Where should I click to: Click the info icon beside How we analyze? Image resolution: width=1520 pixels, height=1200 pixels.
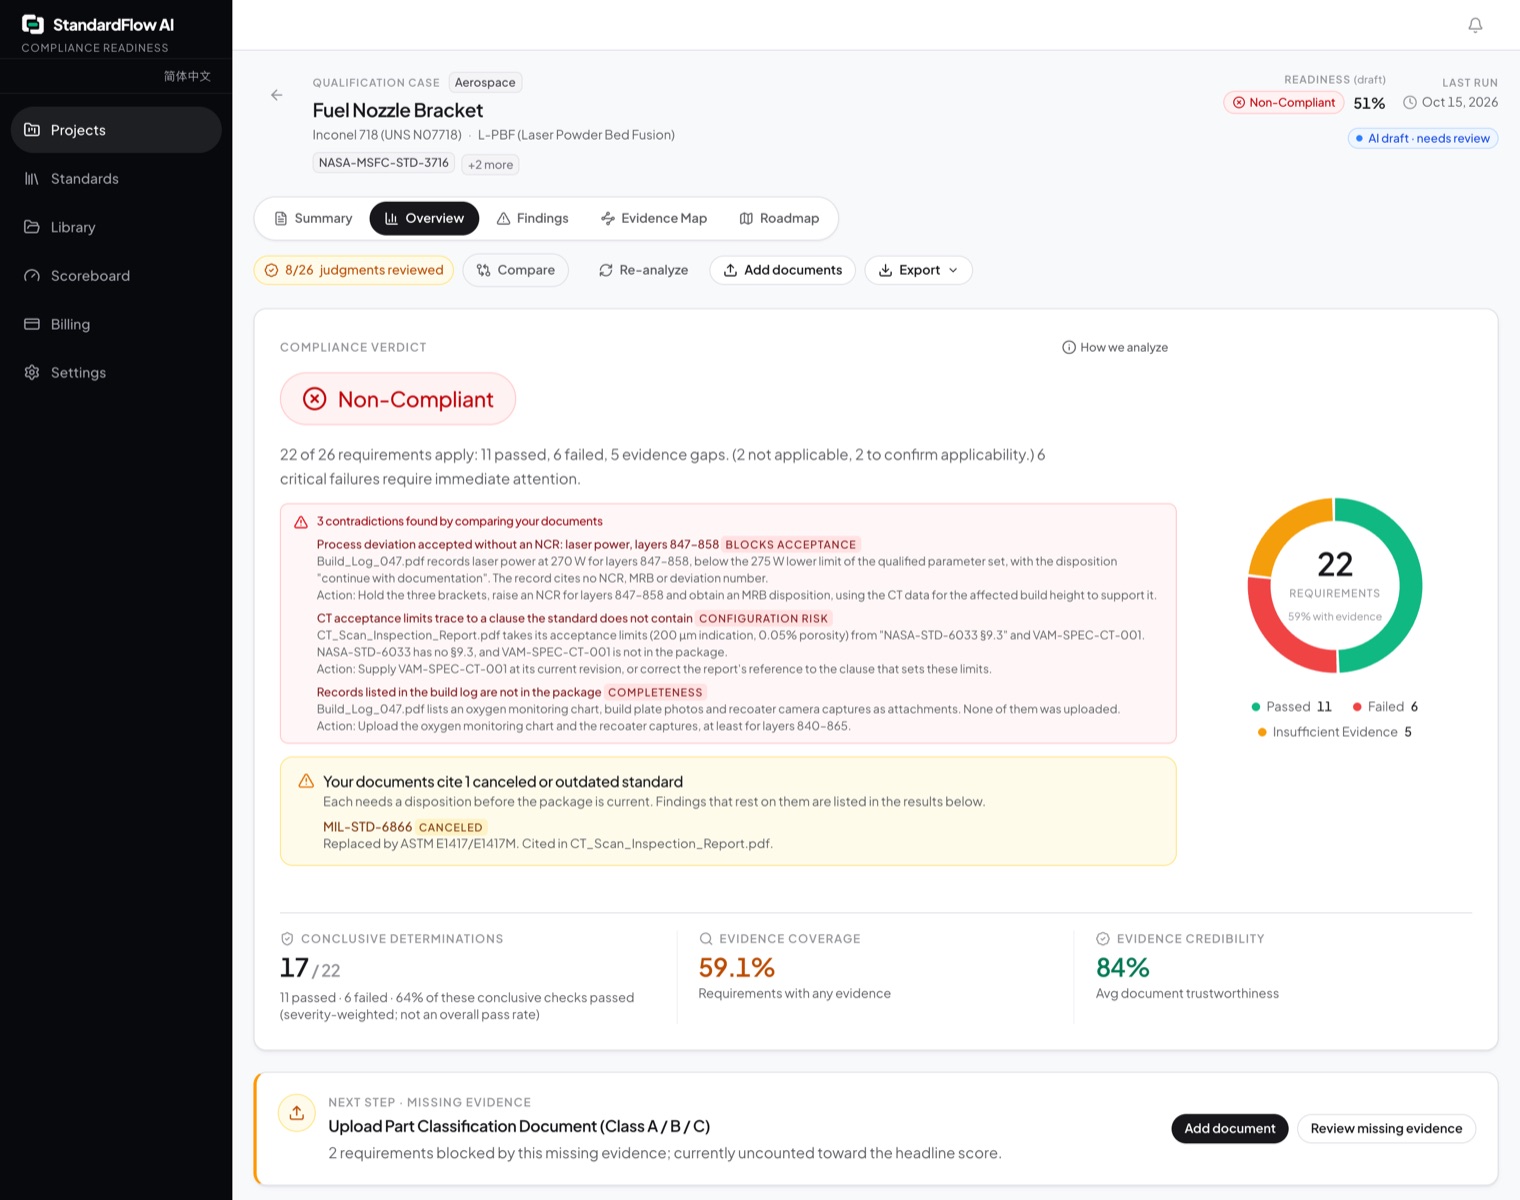click(x=1069, y=347)
